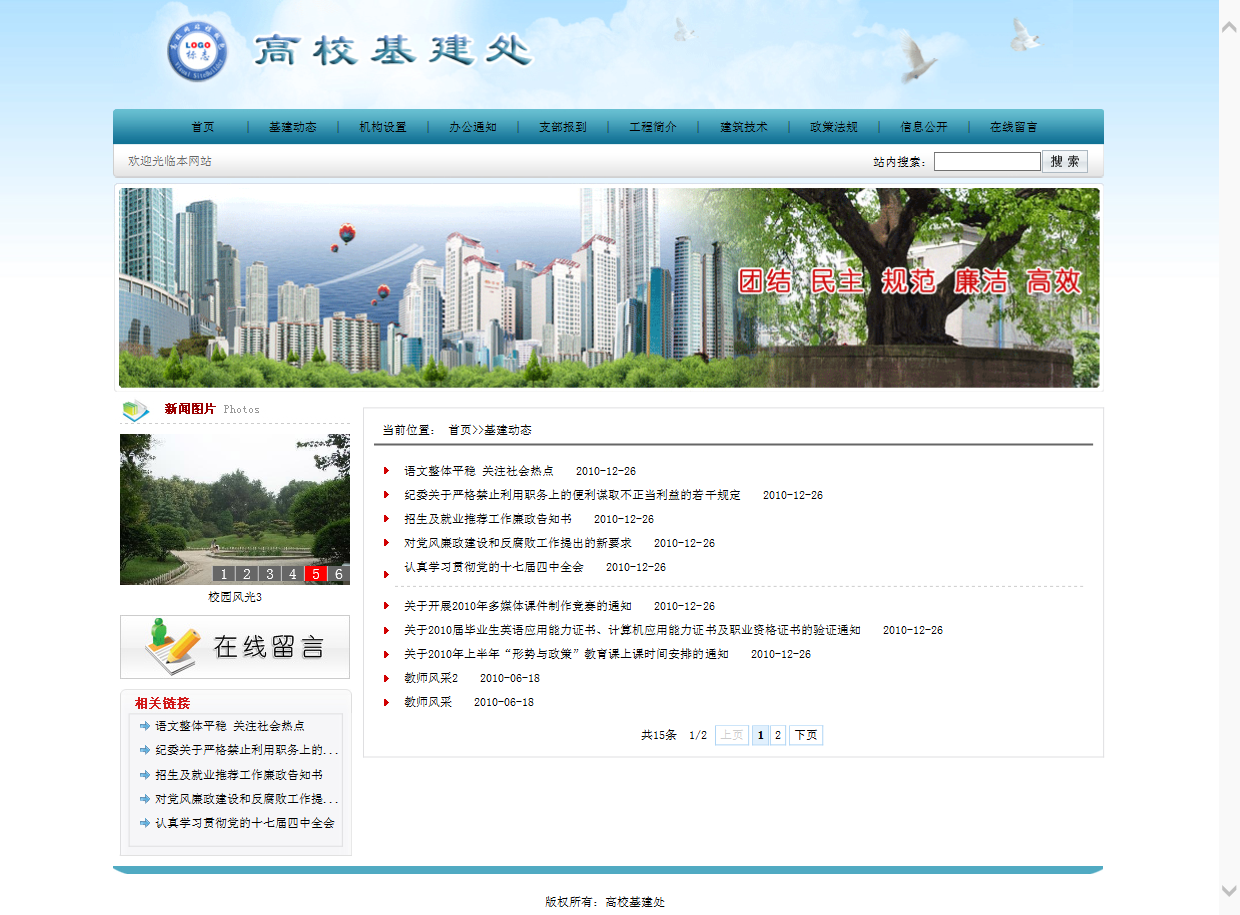The height and width of the screenshot is (915, 1240).
Task: Click the city skyline banner image
Action: [x=609, y=288]
